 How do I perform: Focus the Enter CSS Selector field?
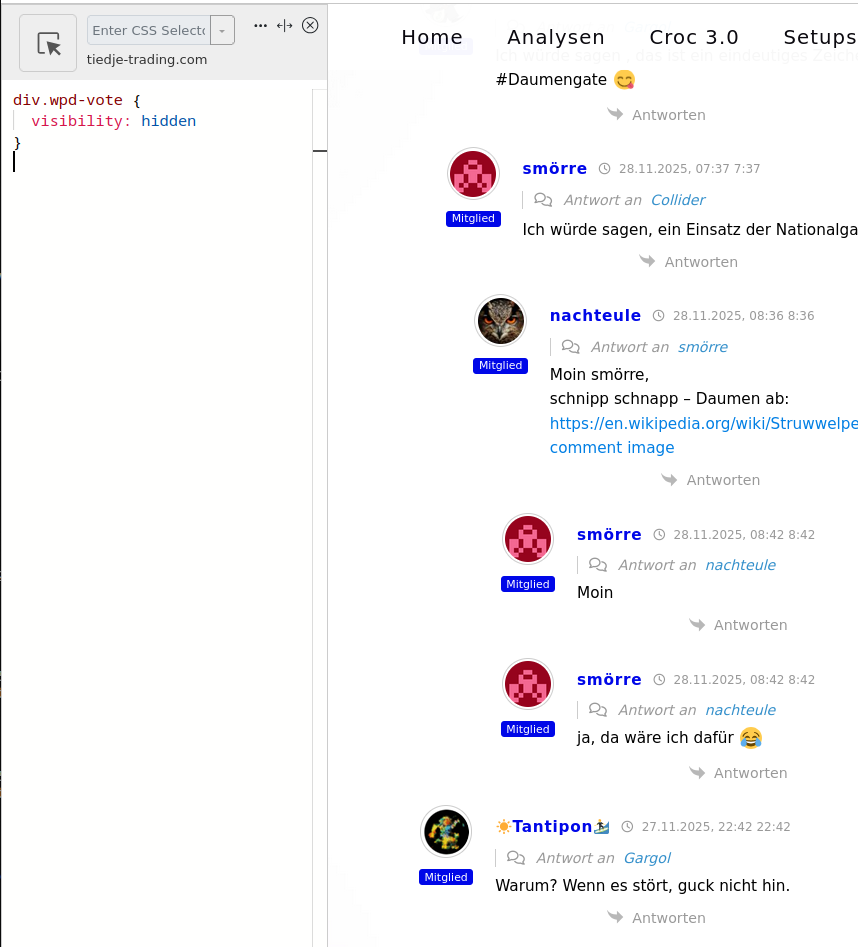[x=149, y=30]
